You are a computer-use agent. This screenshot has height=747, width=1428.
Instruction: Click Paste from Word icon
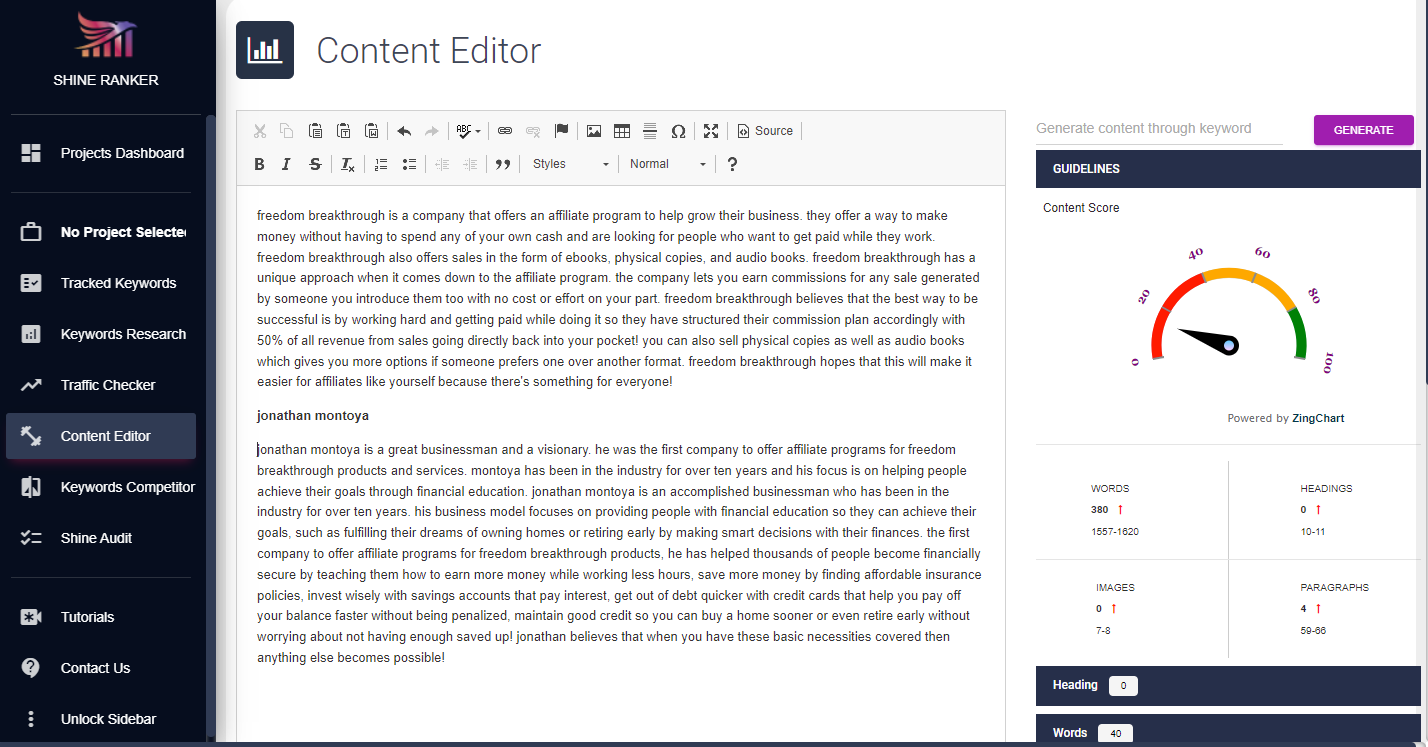click(x=371, y=131)
